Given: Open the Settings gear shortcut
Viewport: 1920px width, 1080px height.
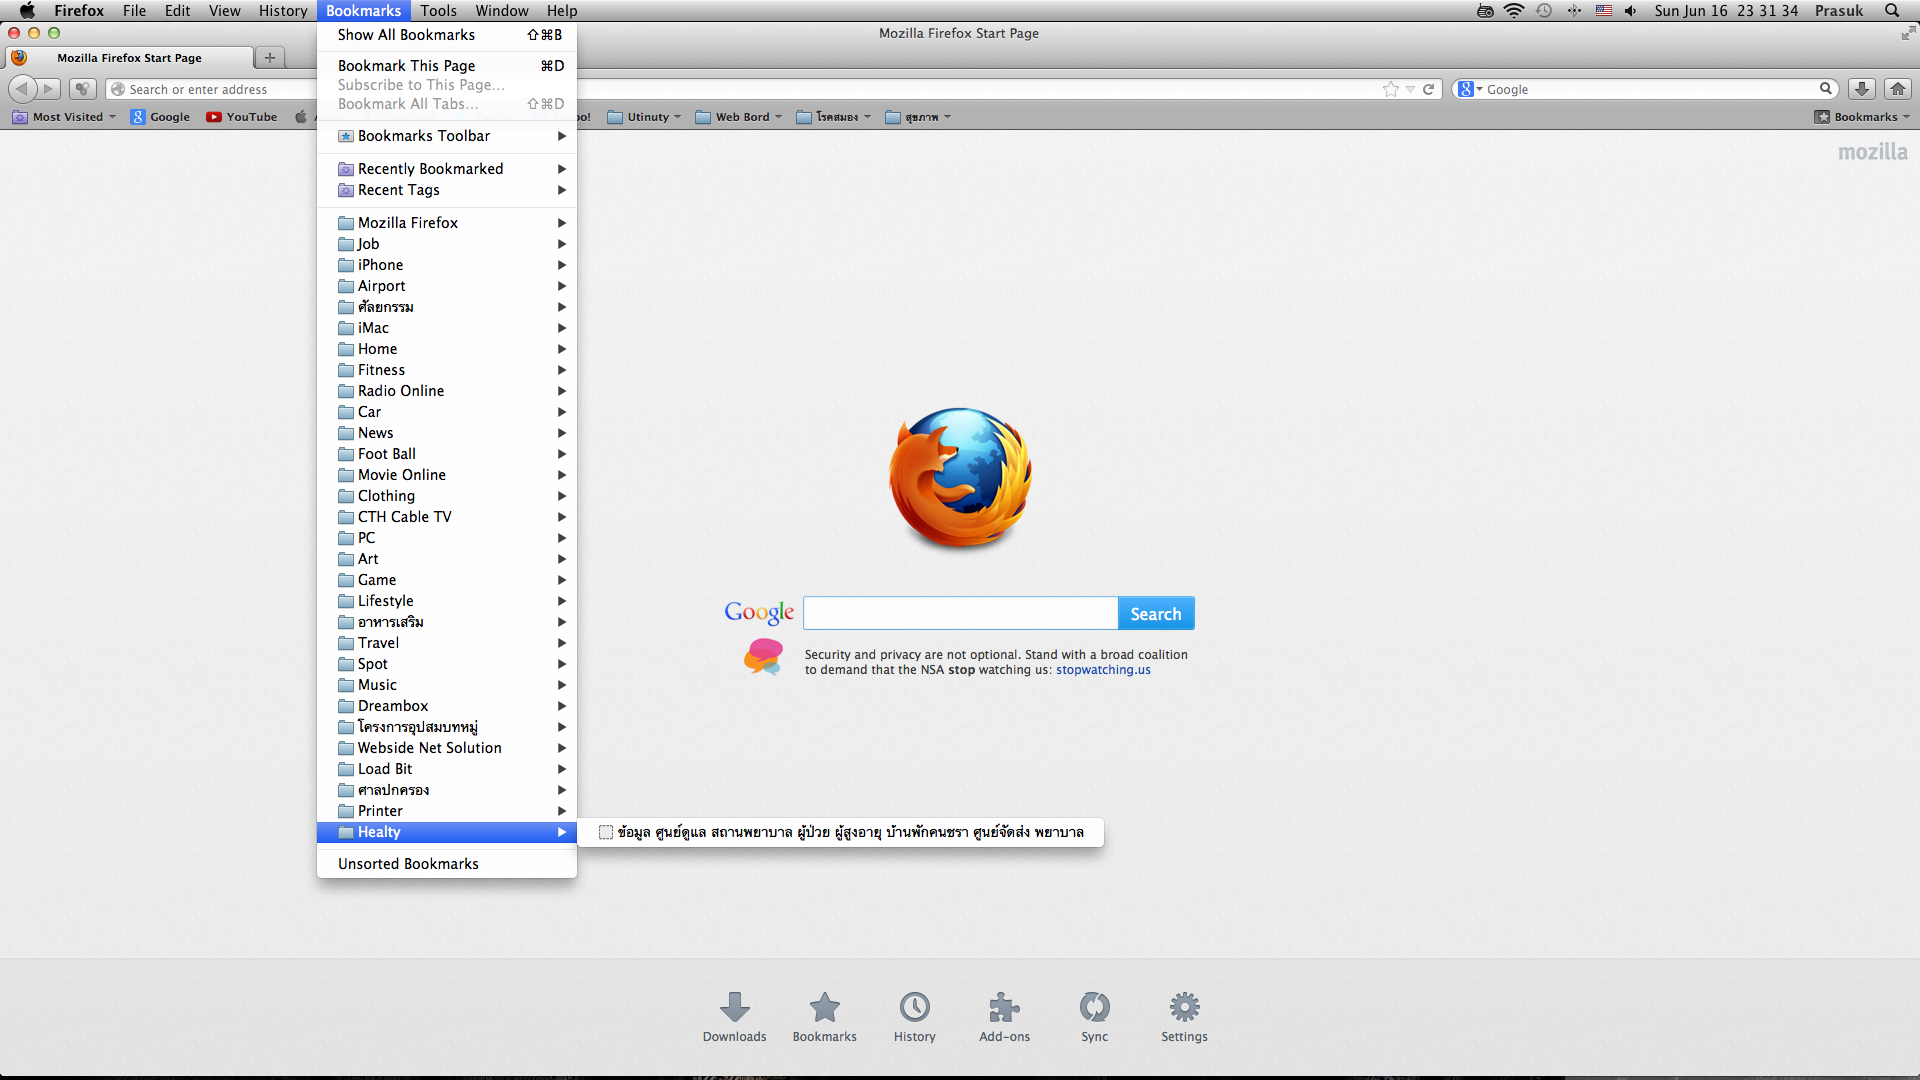Looking at the screenshot, I should tap(1184, 1016).
